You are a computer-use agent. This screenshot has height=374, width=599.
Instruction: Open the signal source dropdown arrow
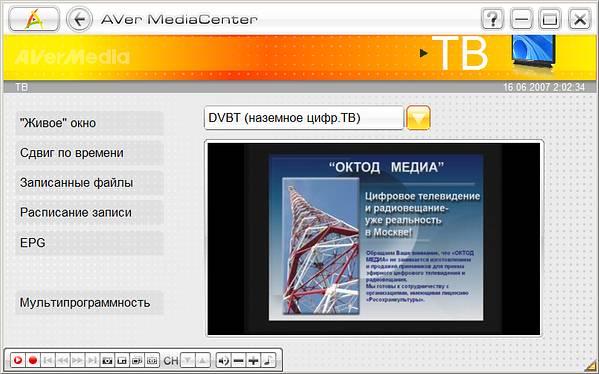[x=418, y=118]
